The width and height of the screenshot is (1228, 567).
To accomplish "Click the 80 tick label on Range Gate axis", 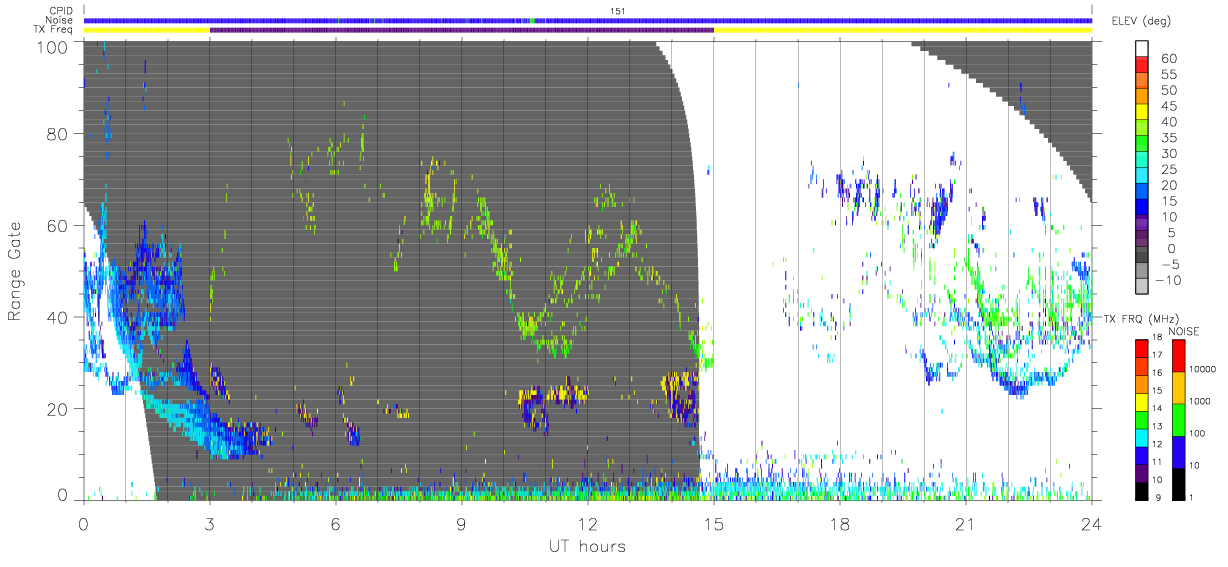I will [x=57, y=135].
